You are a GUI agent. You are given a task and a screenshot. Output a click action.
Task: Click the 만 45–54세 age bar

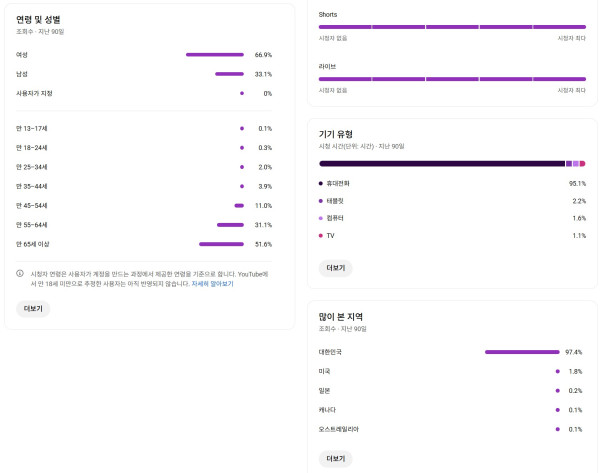[239, 205]
